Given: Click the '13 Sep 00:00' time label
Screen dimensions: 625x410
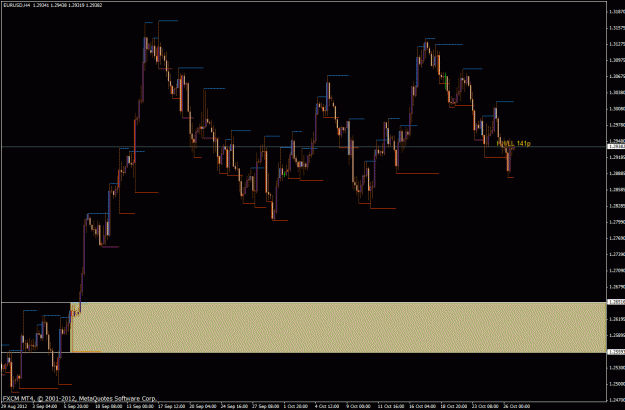Looking at the screenshot, I should click(x=140, y=406).
